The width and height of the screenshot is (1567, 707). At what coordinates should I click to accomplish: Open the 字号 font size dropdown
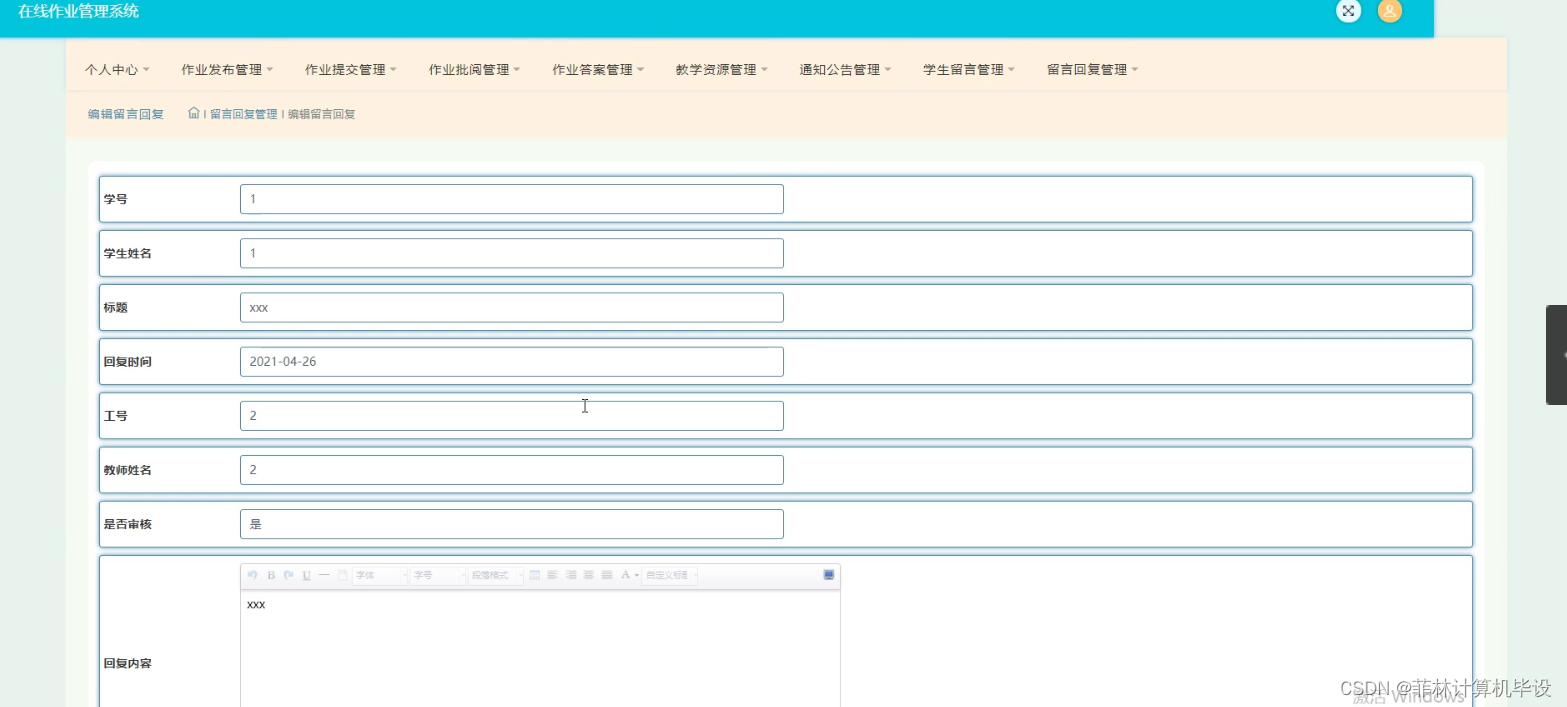click(x=438, y=575)
